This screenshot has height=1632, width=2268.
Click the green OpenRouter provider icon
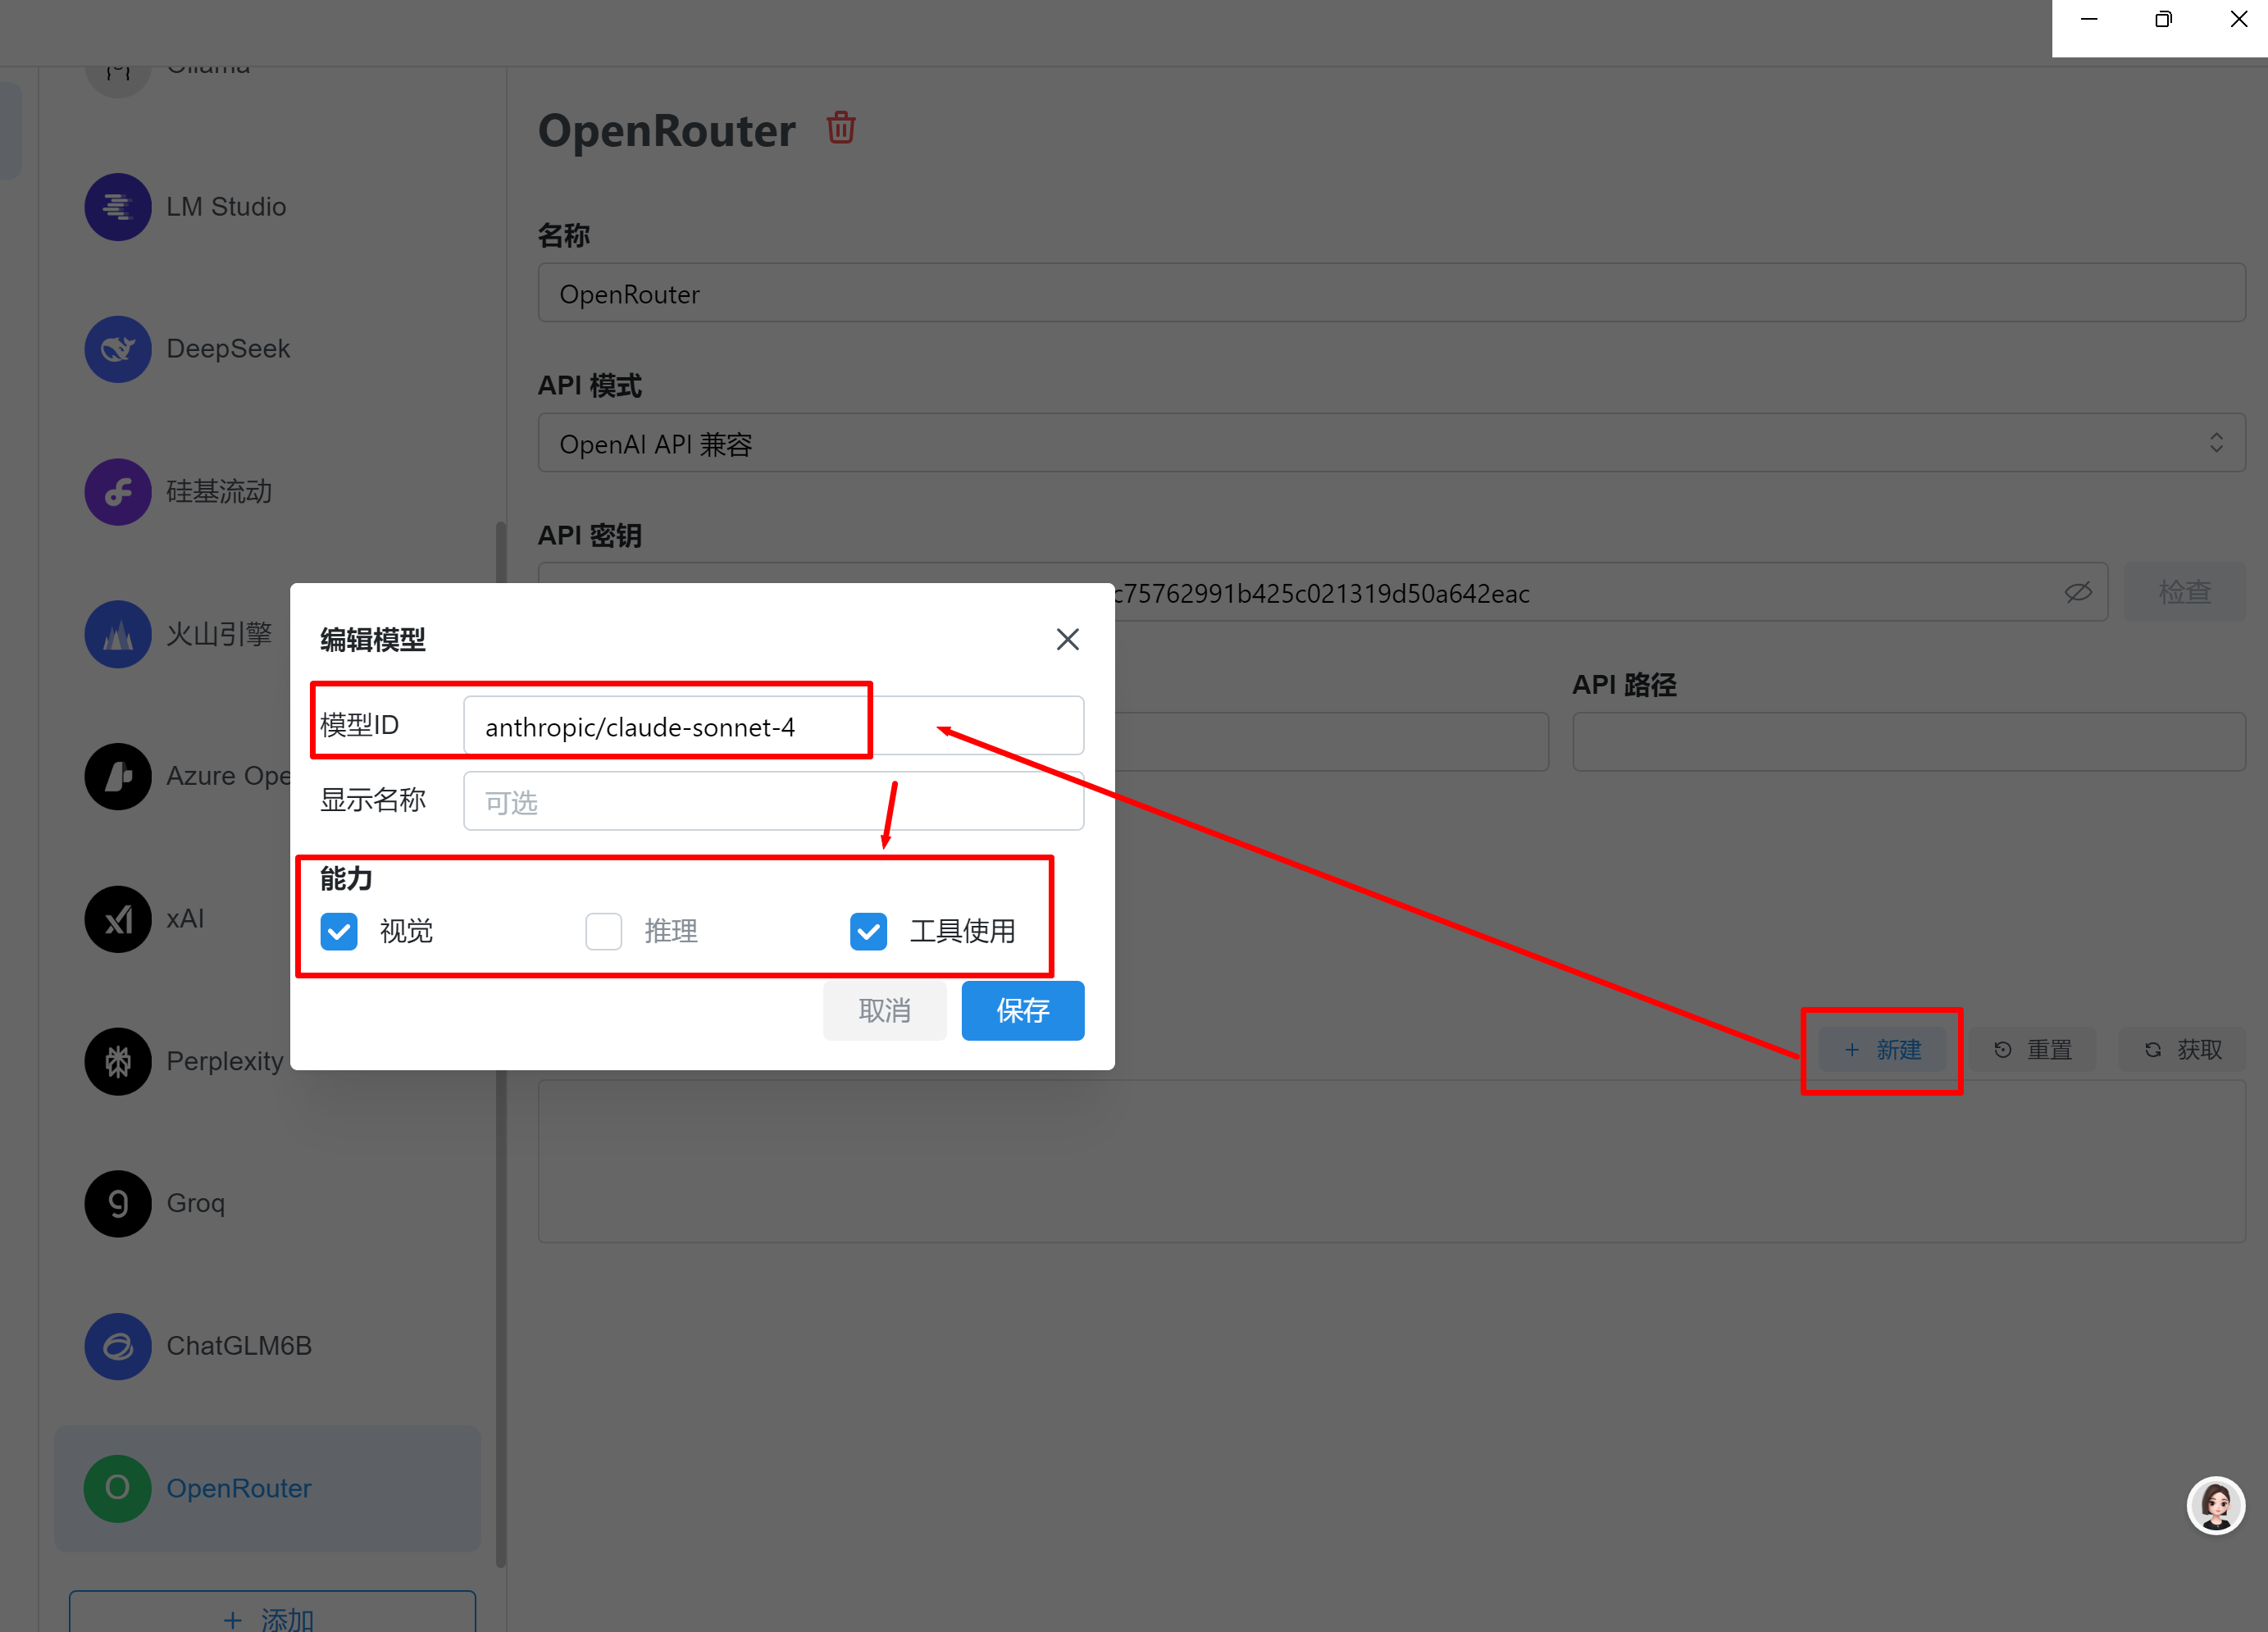click(x=118, y=1488)
